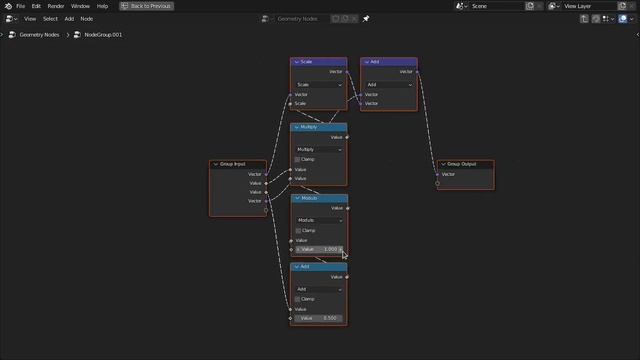The width and height of the screenshot is (640, 360).
Task: Click the remove view layer icon
Action: [631, 6]
